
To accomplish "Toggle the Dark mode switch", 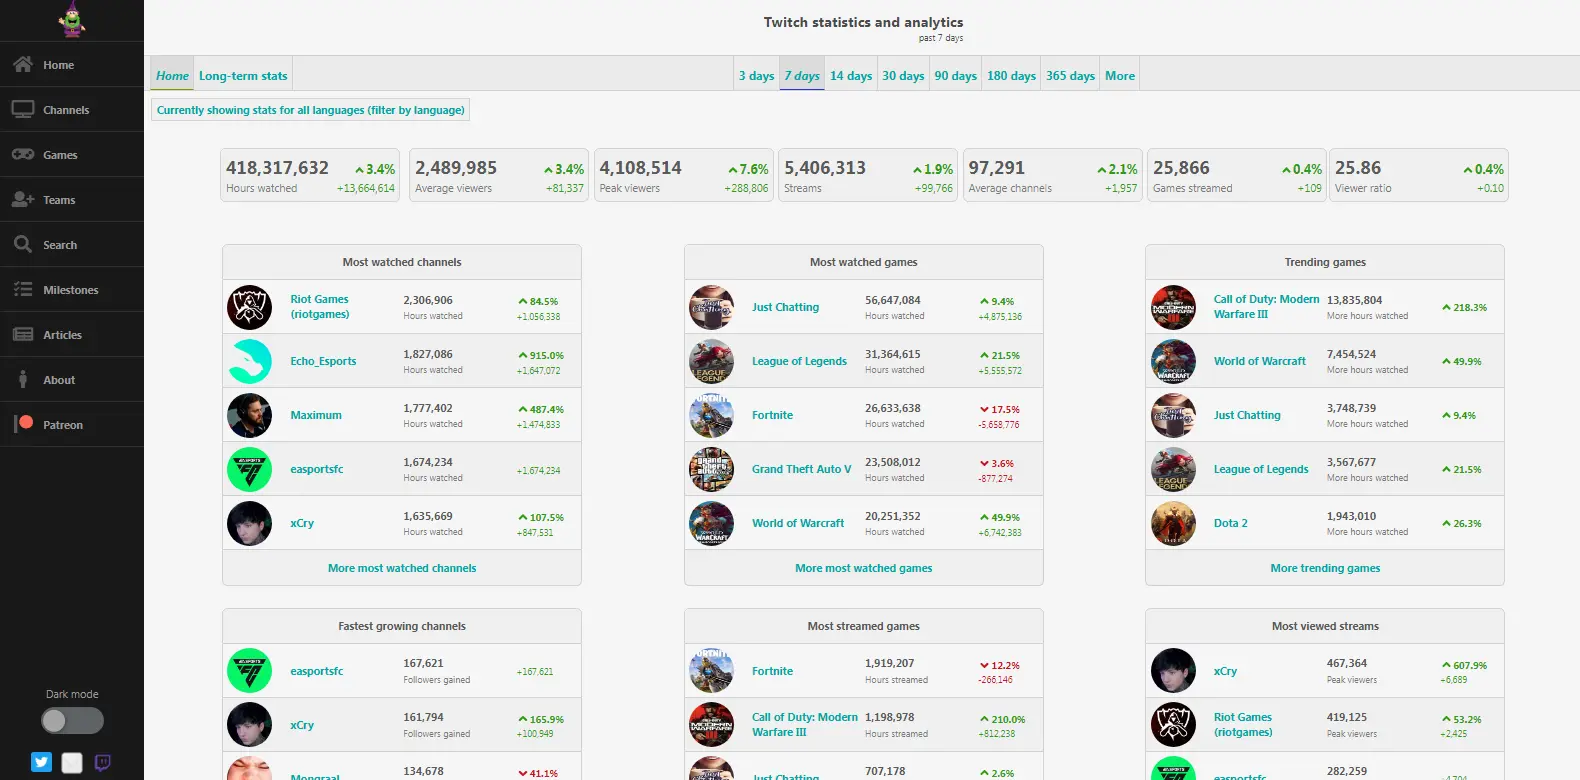I will pos(72,720).
